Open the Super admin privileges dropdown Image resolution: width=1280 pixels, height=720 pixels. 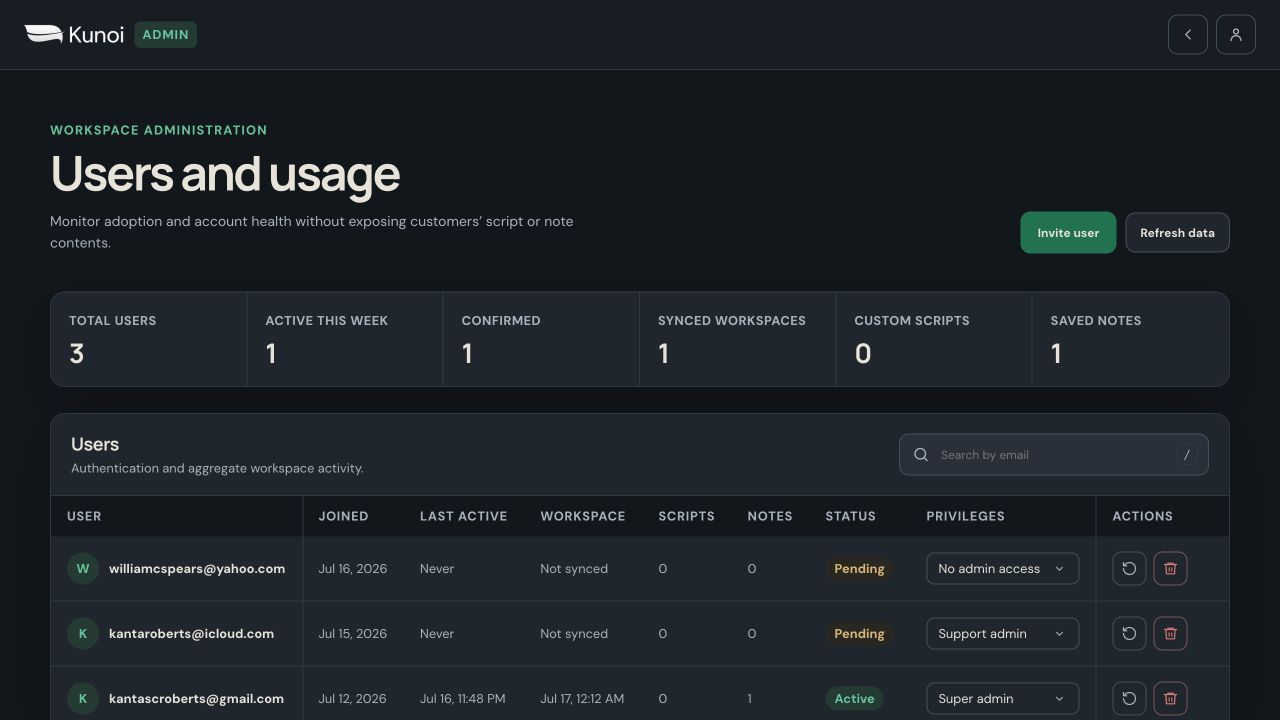click(x=1002, y=699)
